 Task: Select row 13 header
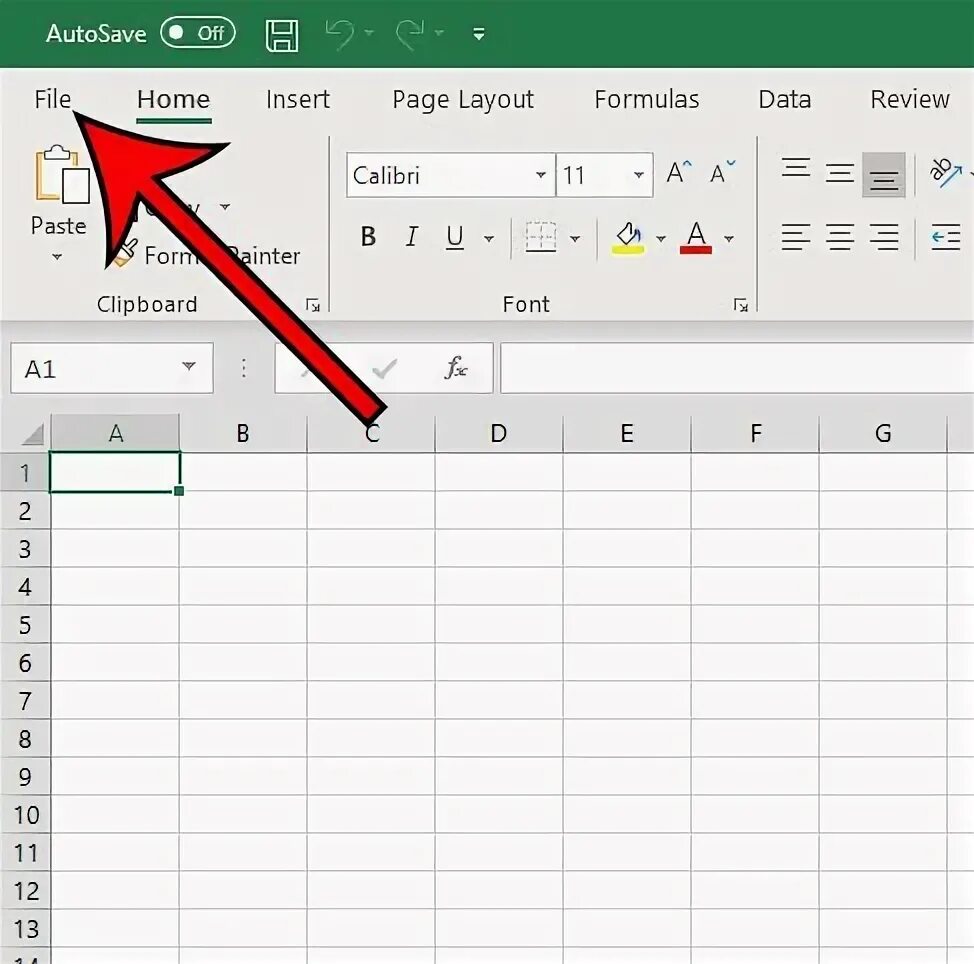[x=25, y=929]
